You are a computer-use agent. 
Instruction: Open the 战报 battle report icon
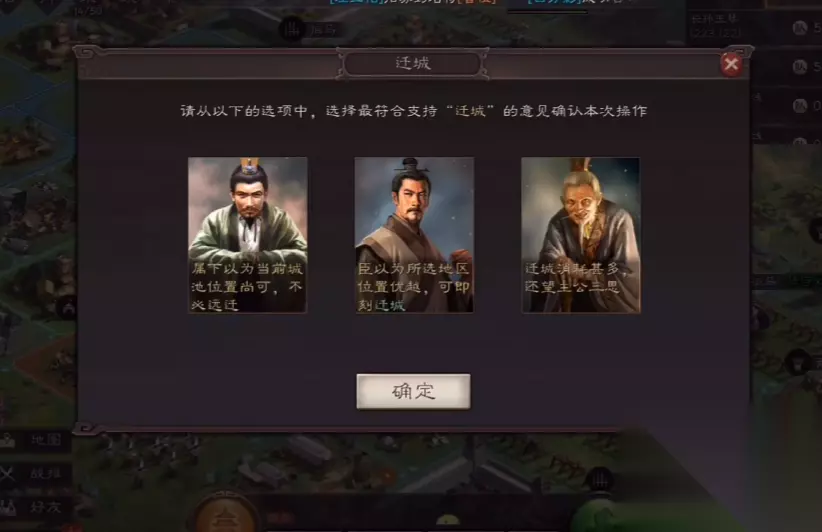point(36,473)
